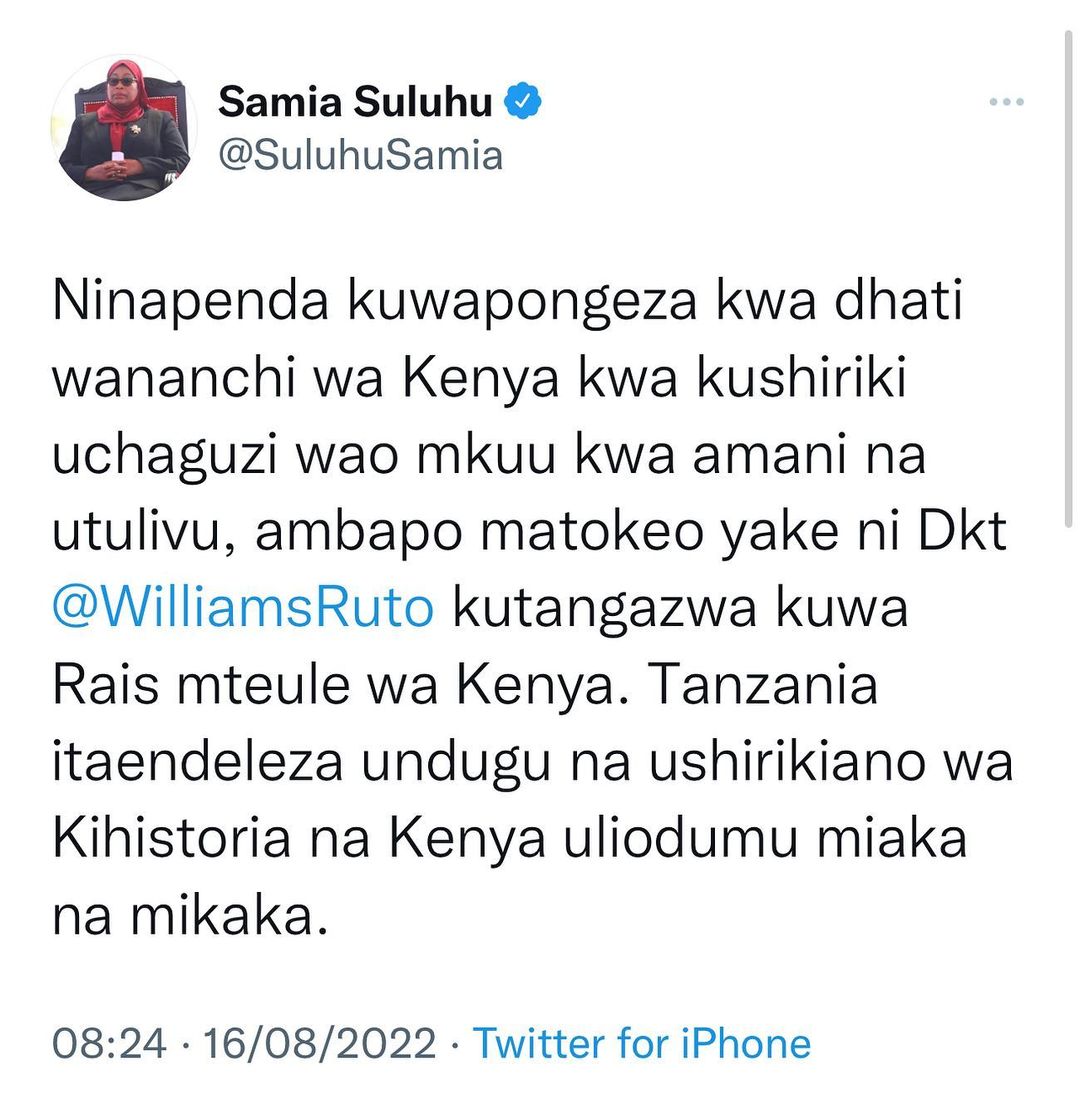The height and width of the screenshot is (1094, 1080).
Task: Click the display name Samia Suluhu
Action: (x=355, y=102)
